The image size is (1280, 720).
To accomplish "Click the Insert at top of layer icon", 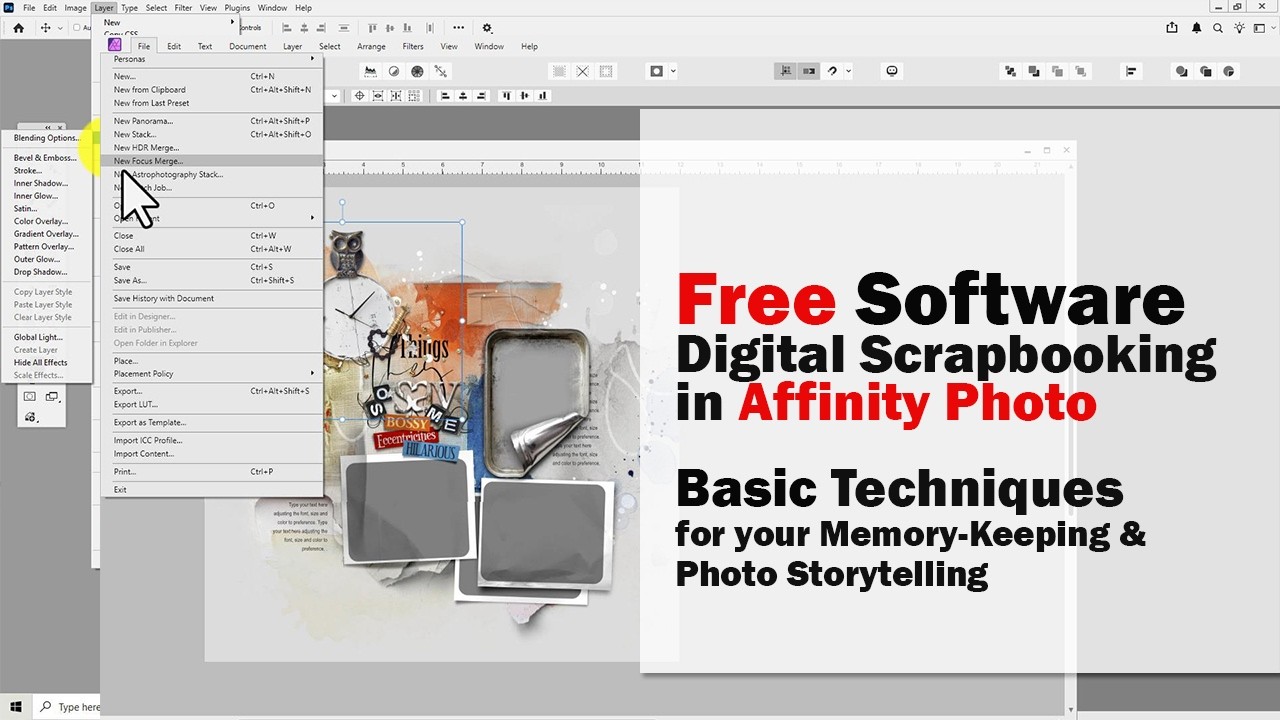I will pos(1206,71).
